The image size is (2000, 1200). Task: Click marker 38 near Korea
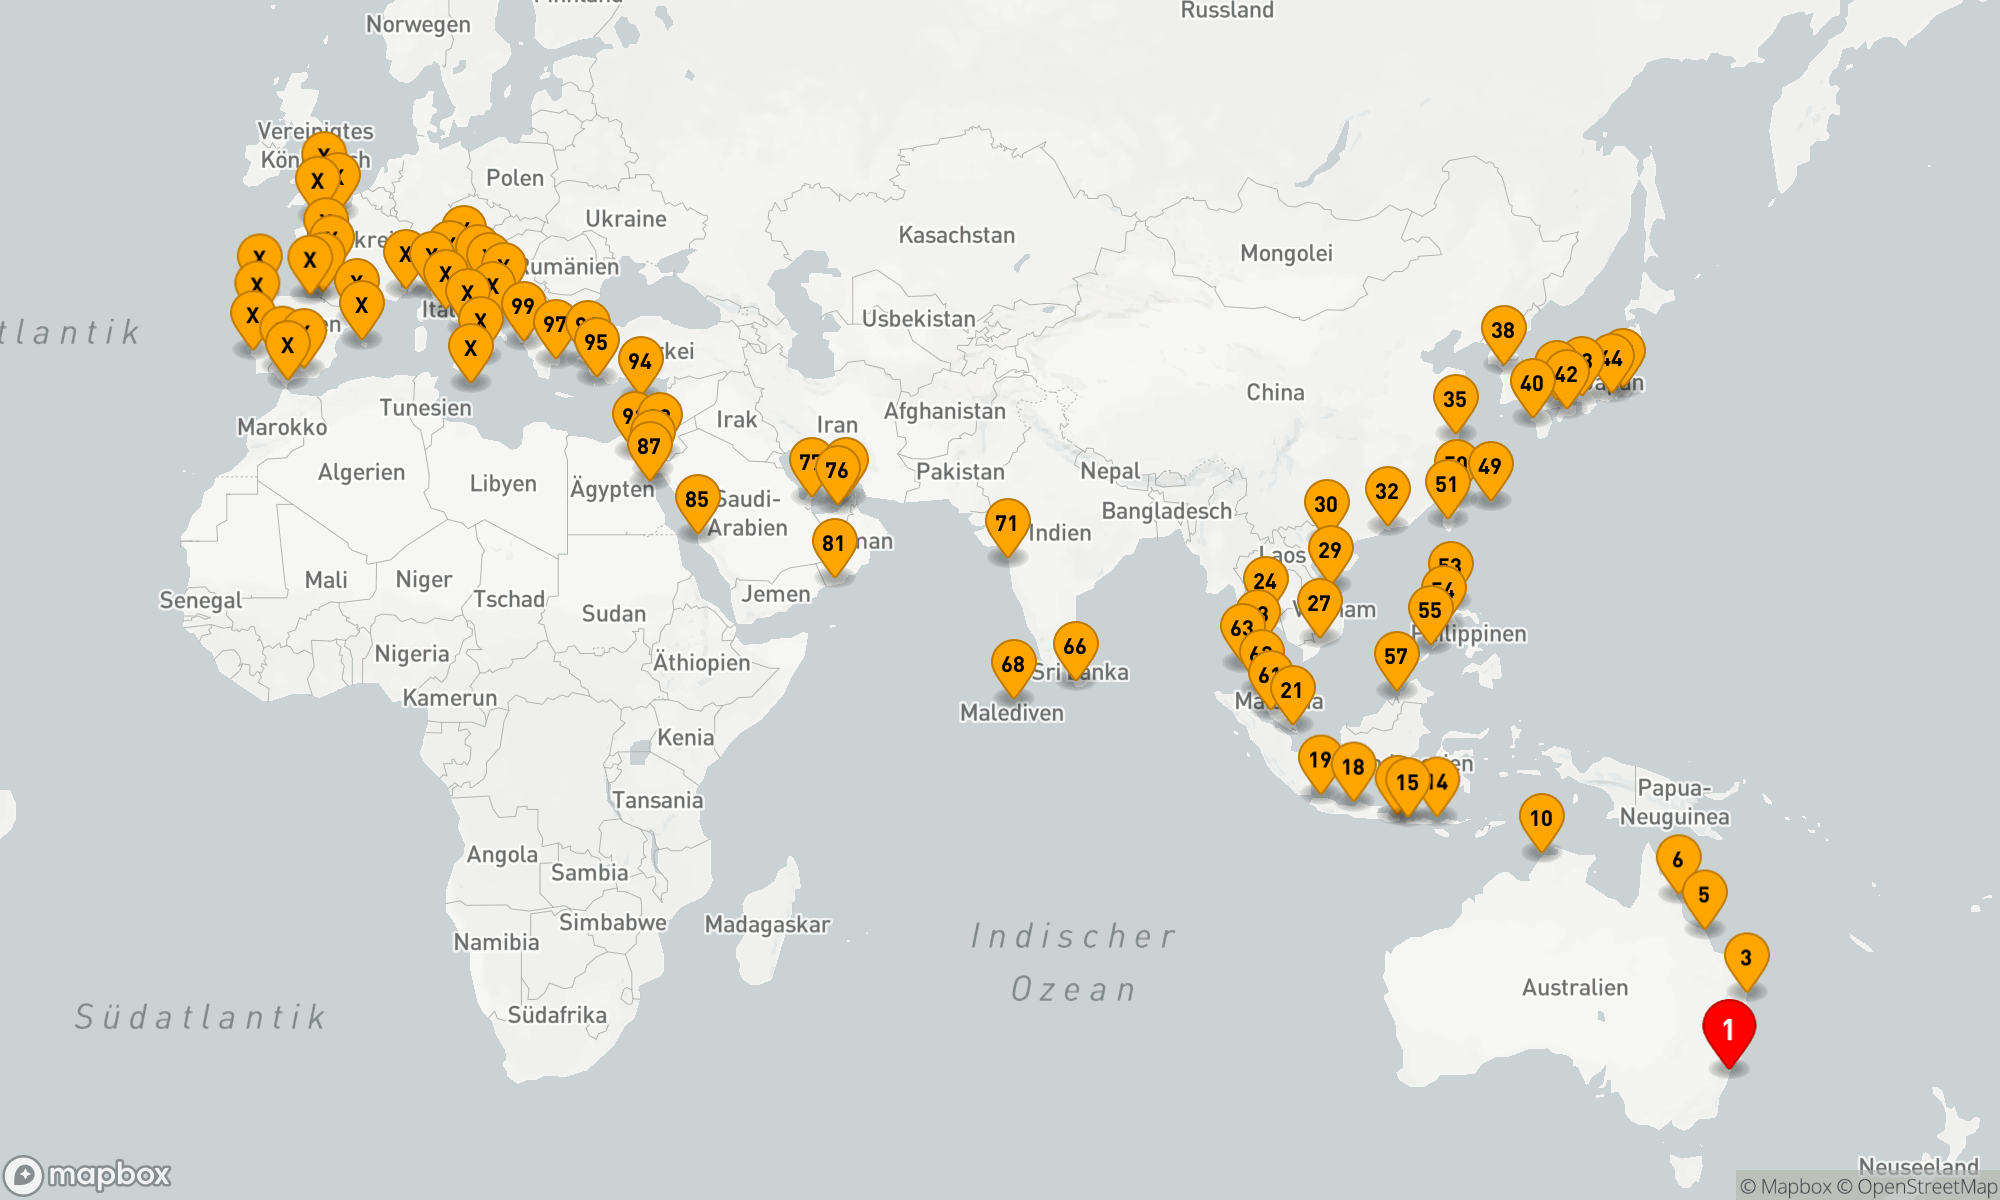click(x=1503, y=331)
